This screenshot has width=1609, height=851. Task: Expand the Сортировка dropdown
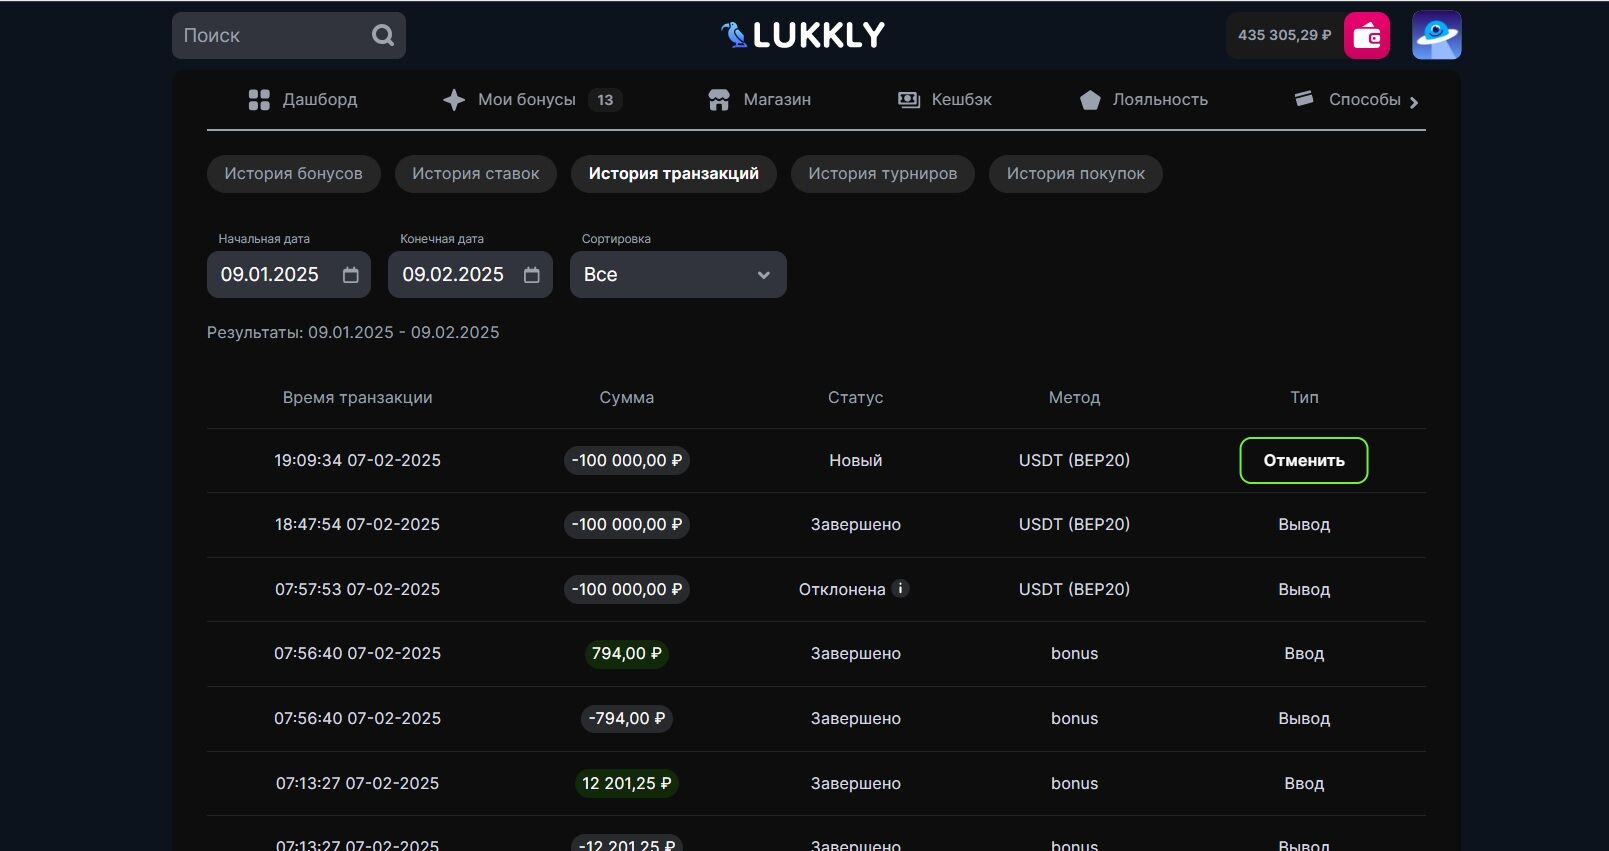(x=678, y=275)
